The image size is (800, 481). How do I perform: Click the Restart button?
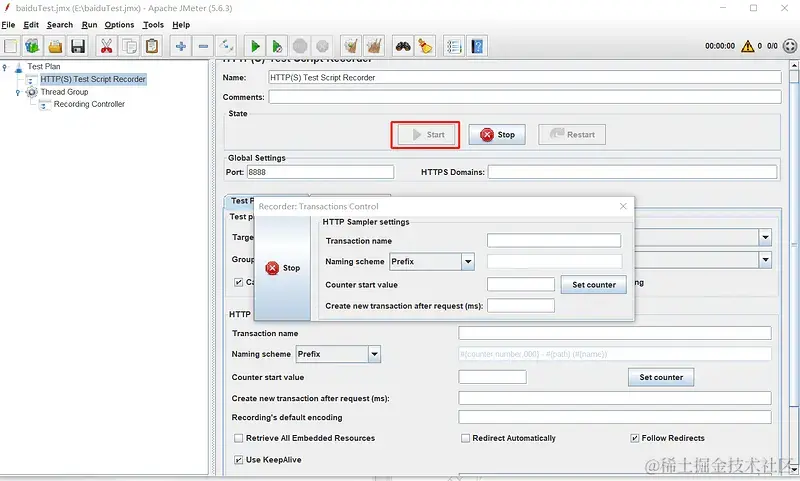[572, 135]
